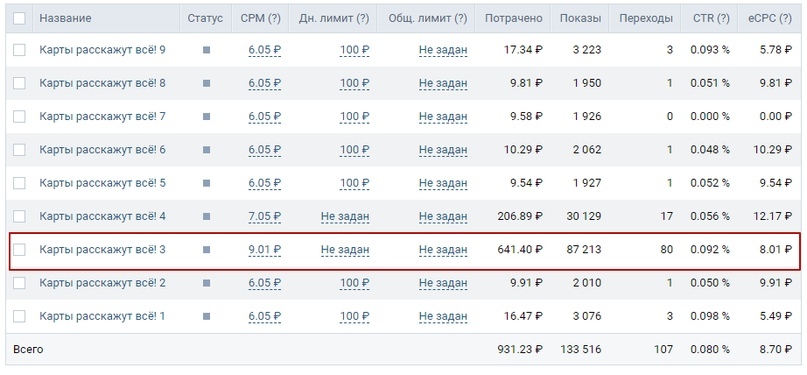807x375 pixels.
Task: Click status square icon of ad 9
Action: coord(206,50)
